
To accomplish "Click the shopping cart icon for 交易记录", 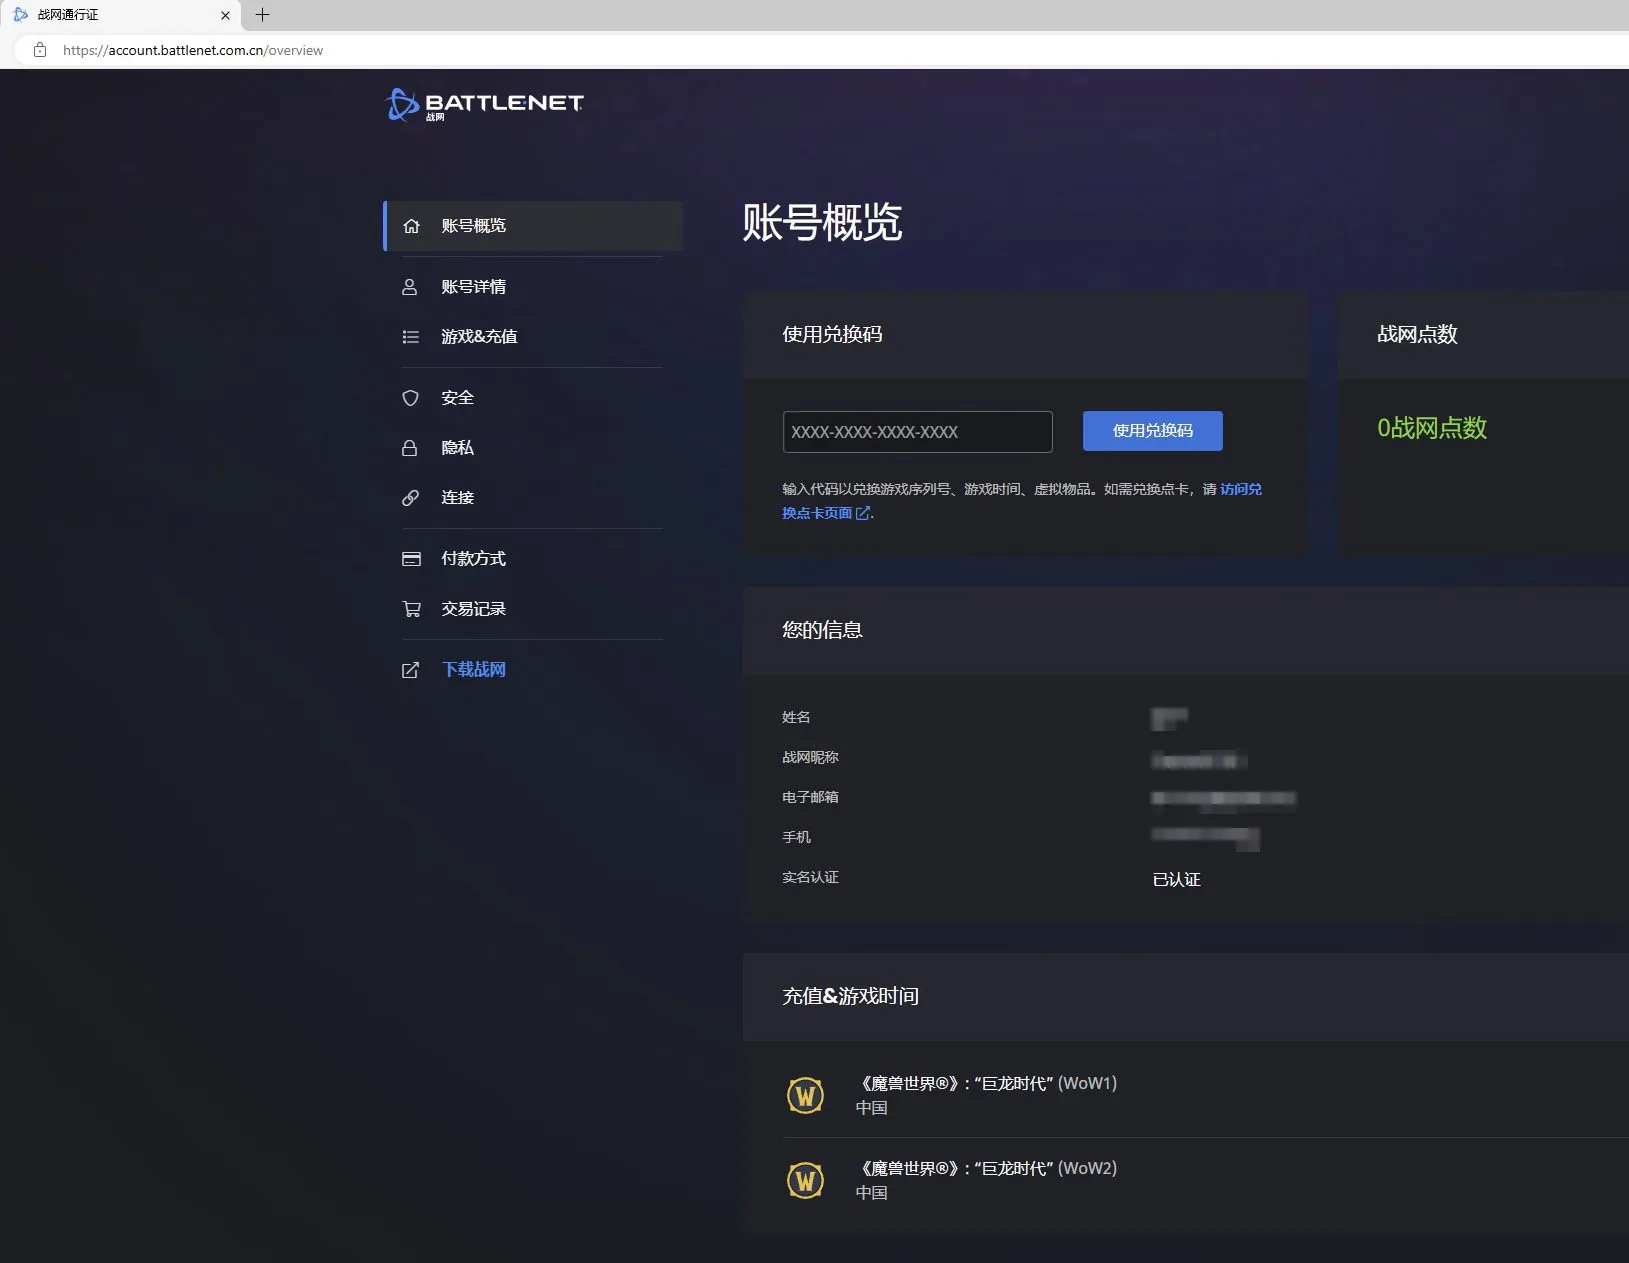I will tap(410, 609).
